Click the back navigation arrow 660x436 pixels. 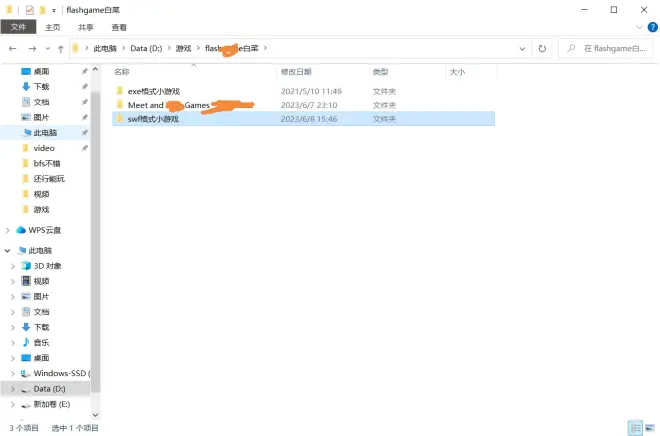point(12,48)
